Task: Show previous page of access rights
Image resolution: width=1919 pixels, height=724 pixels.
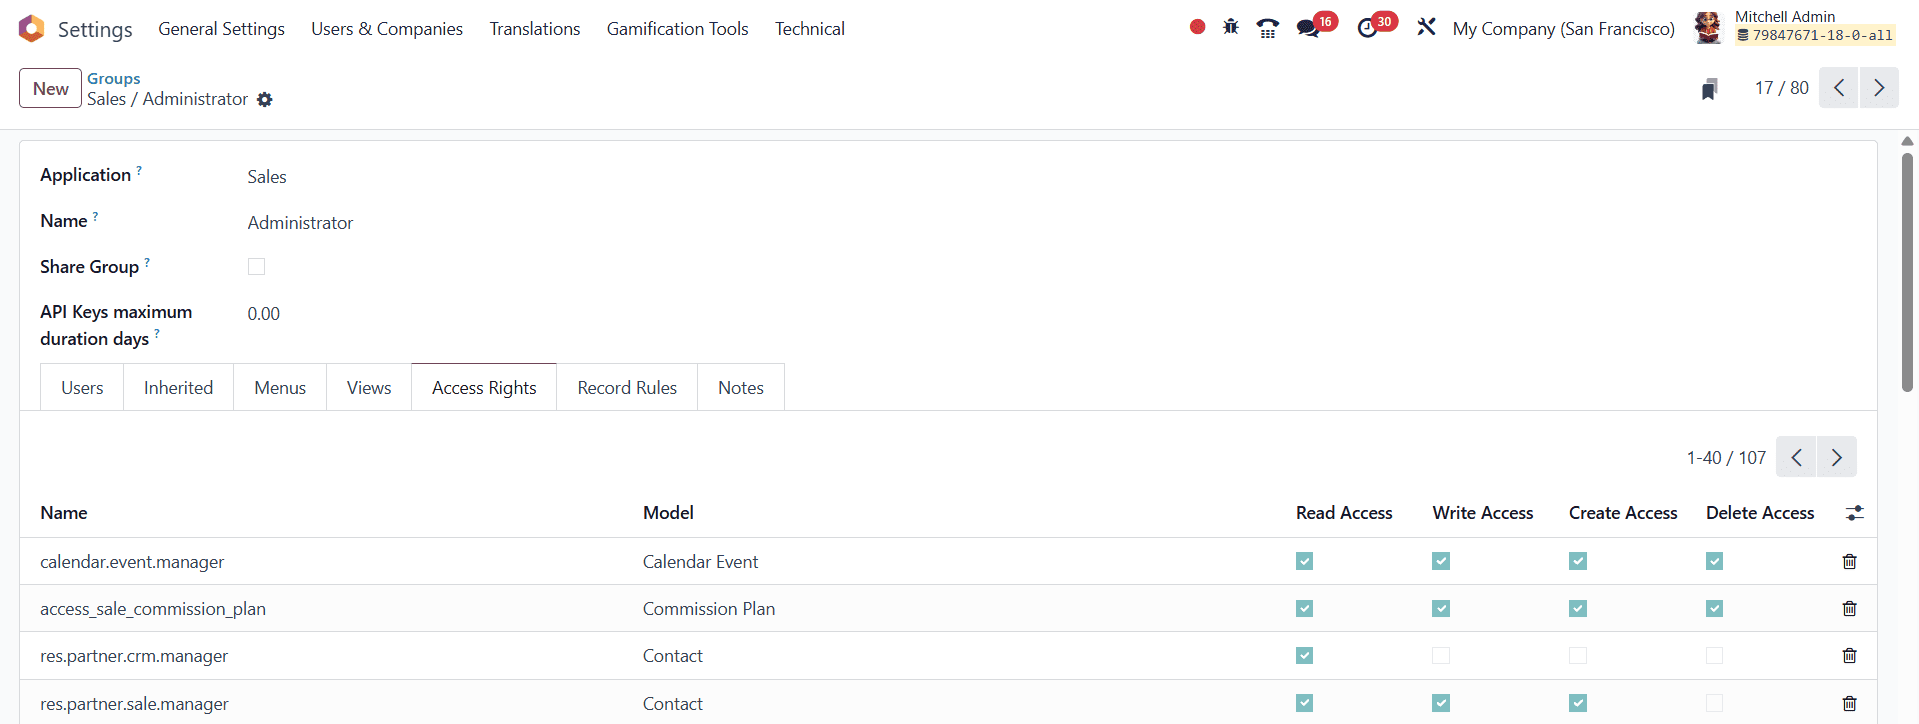Action: coord(1796,457)
